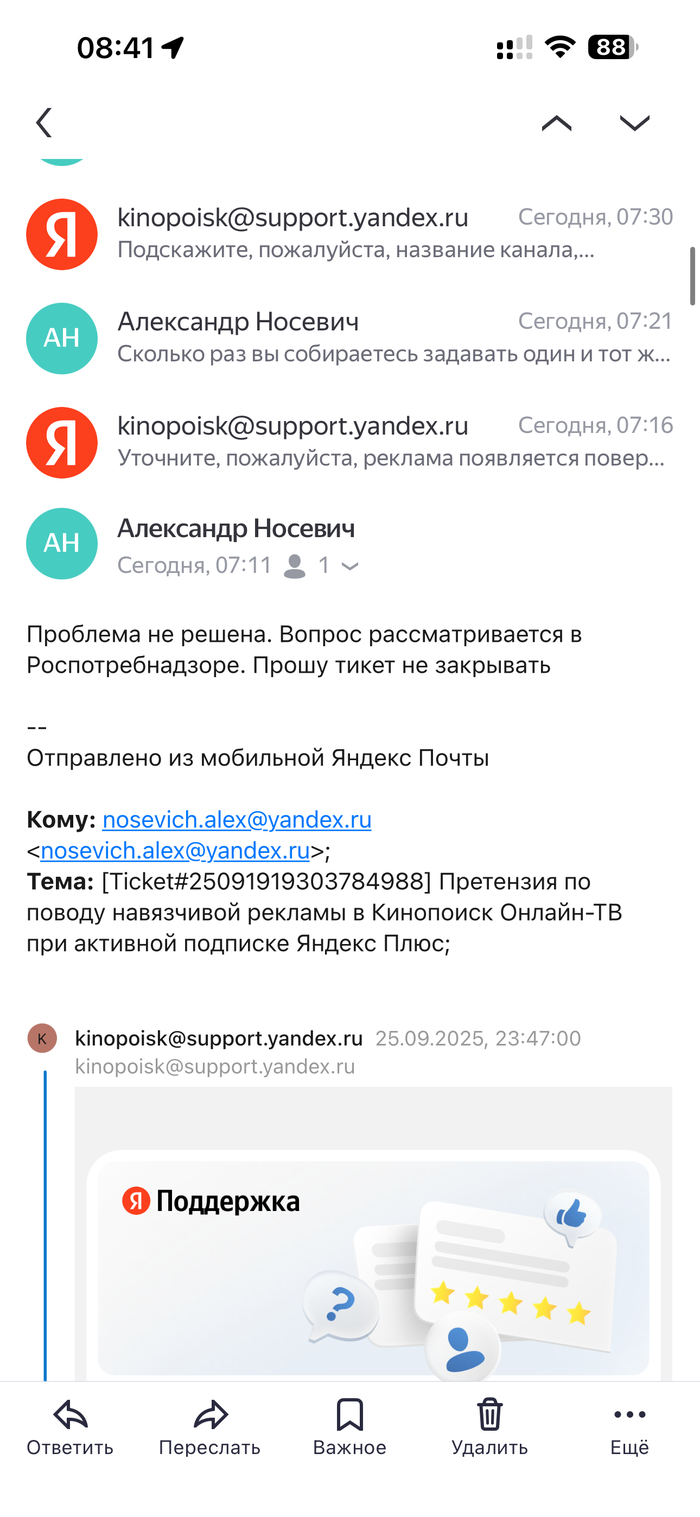Tap the quoted kinopoisk@support.yandex.ru sender name
The image size is (700, 1517).
[x=218, y=1038]
